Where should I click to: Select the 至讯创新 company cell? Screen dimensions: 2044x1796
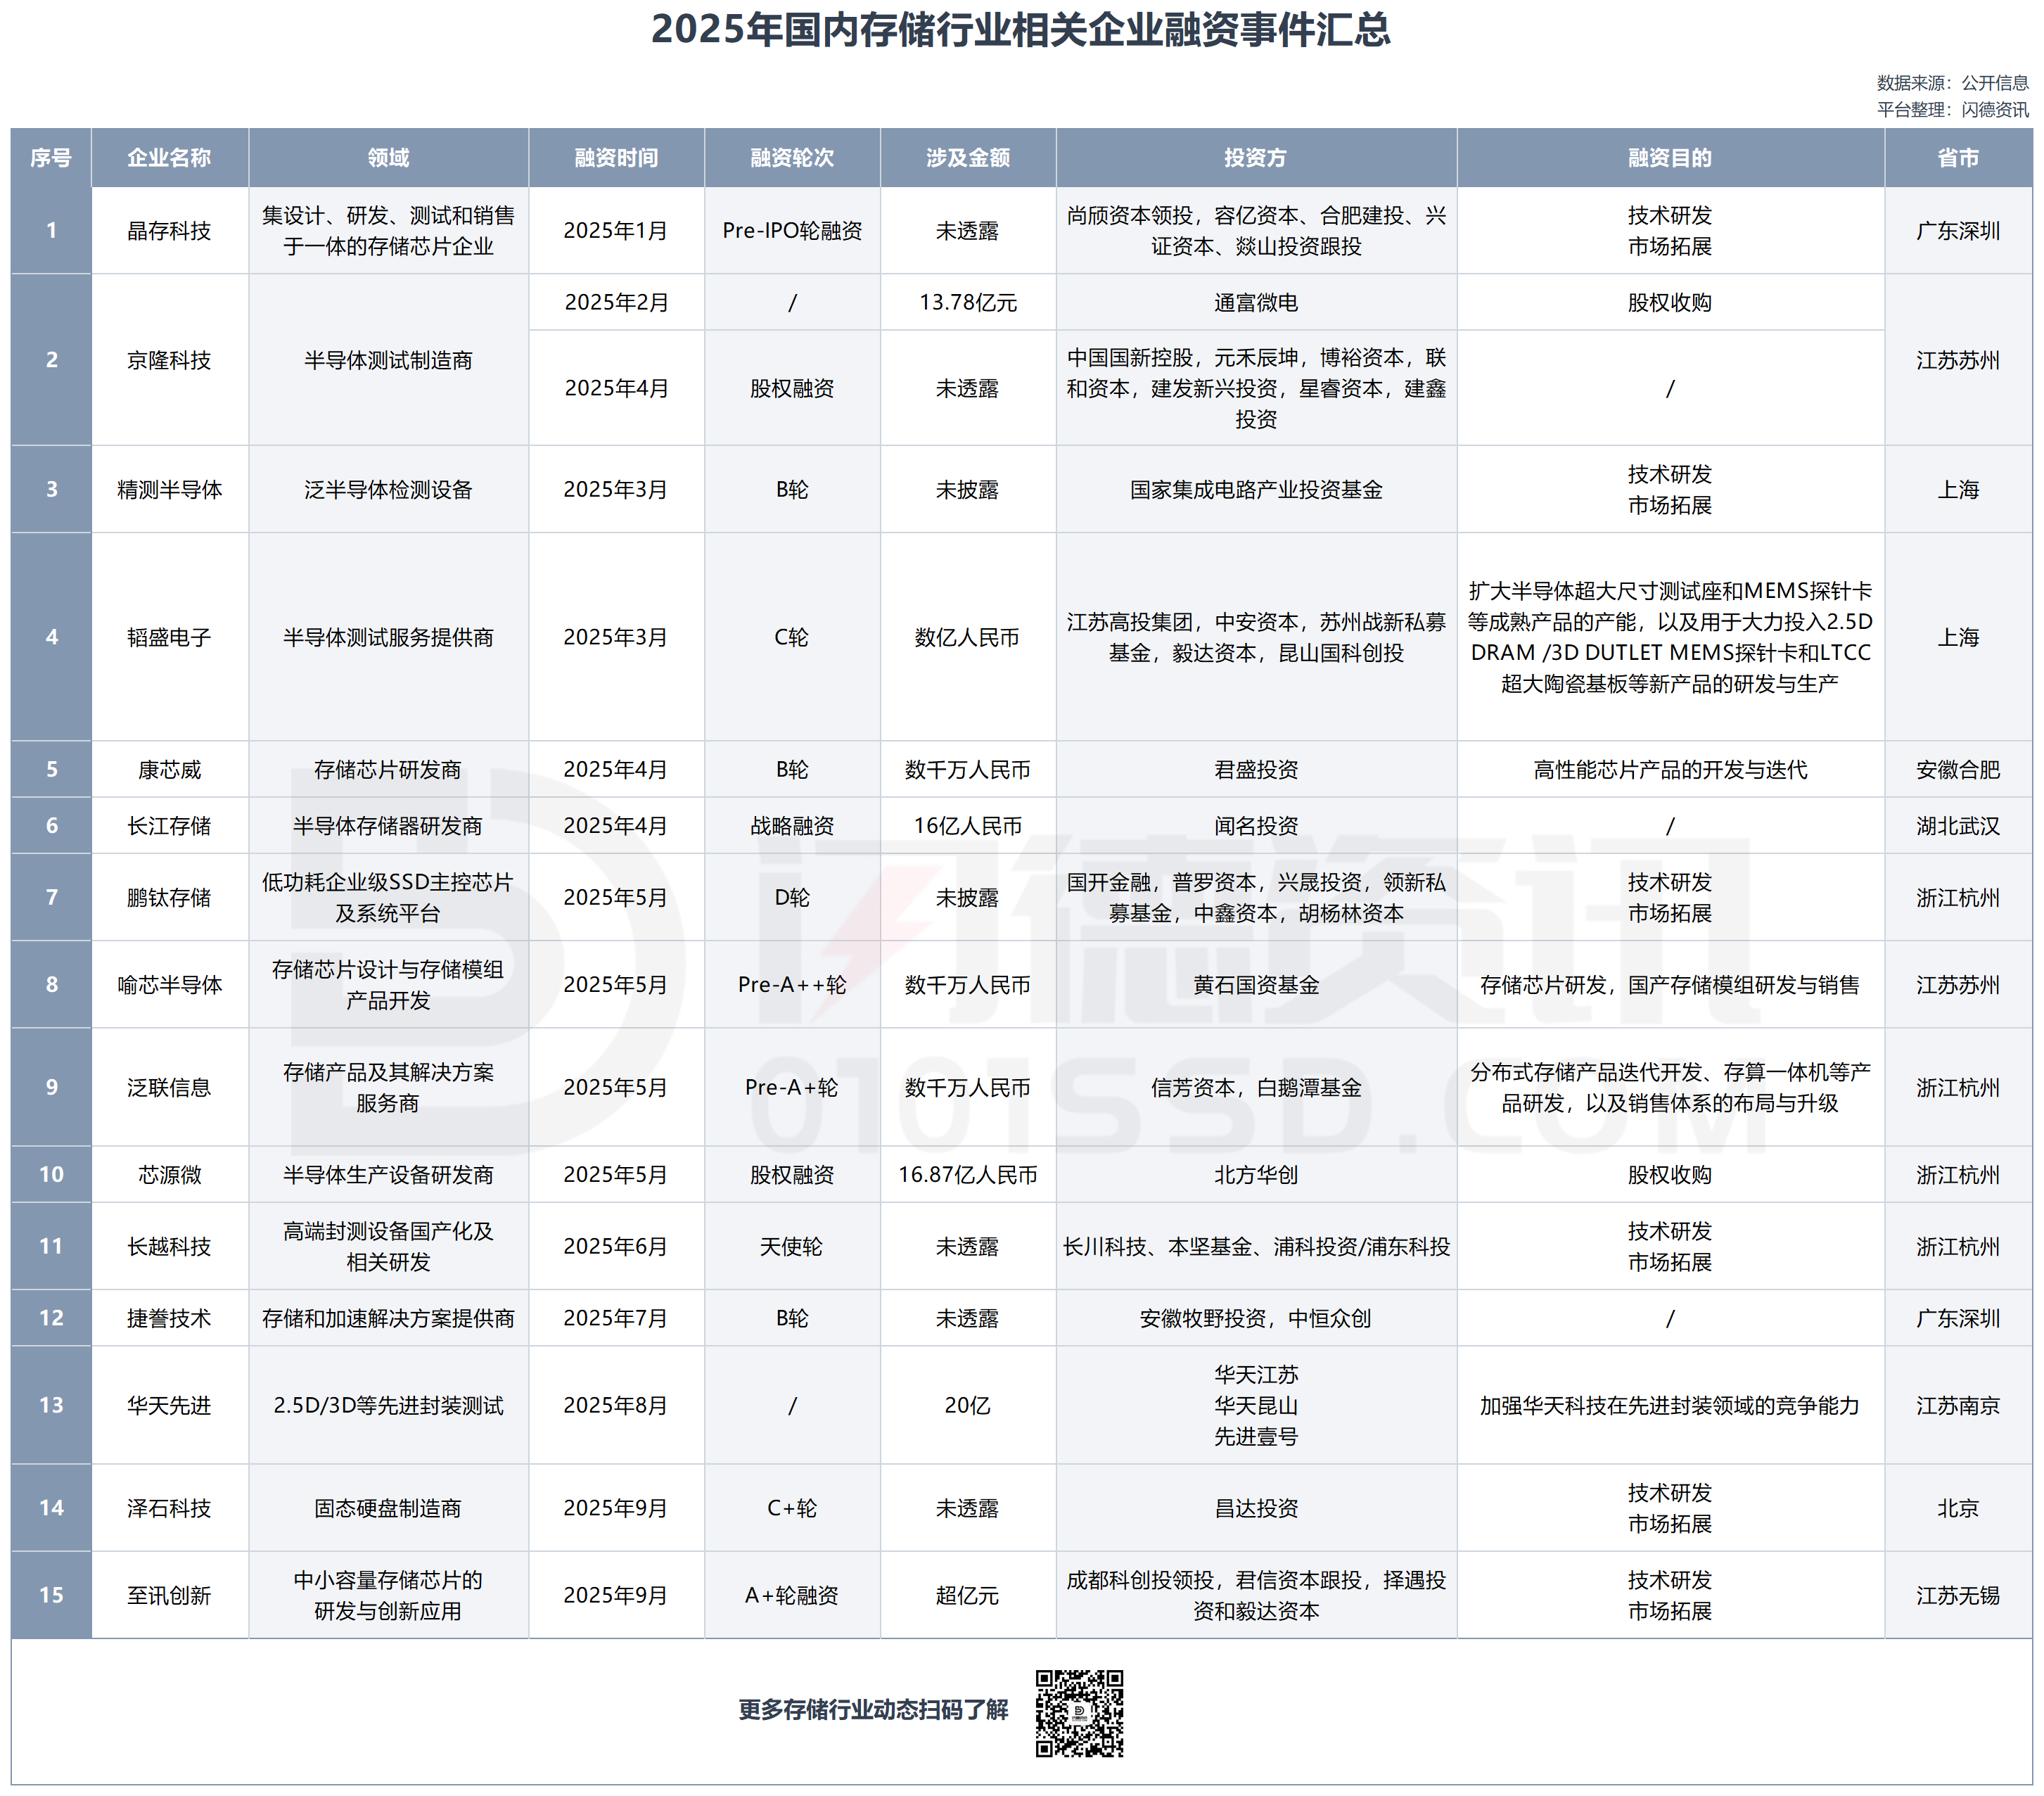[x=169, y=1595]
